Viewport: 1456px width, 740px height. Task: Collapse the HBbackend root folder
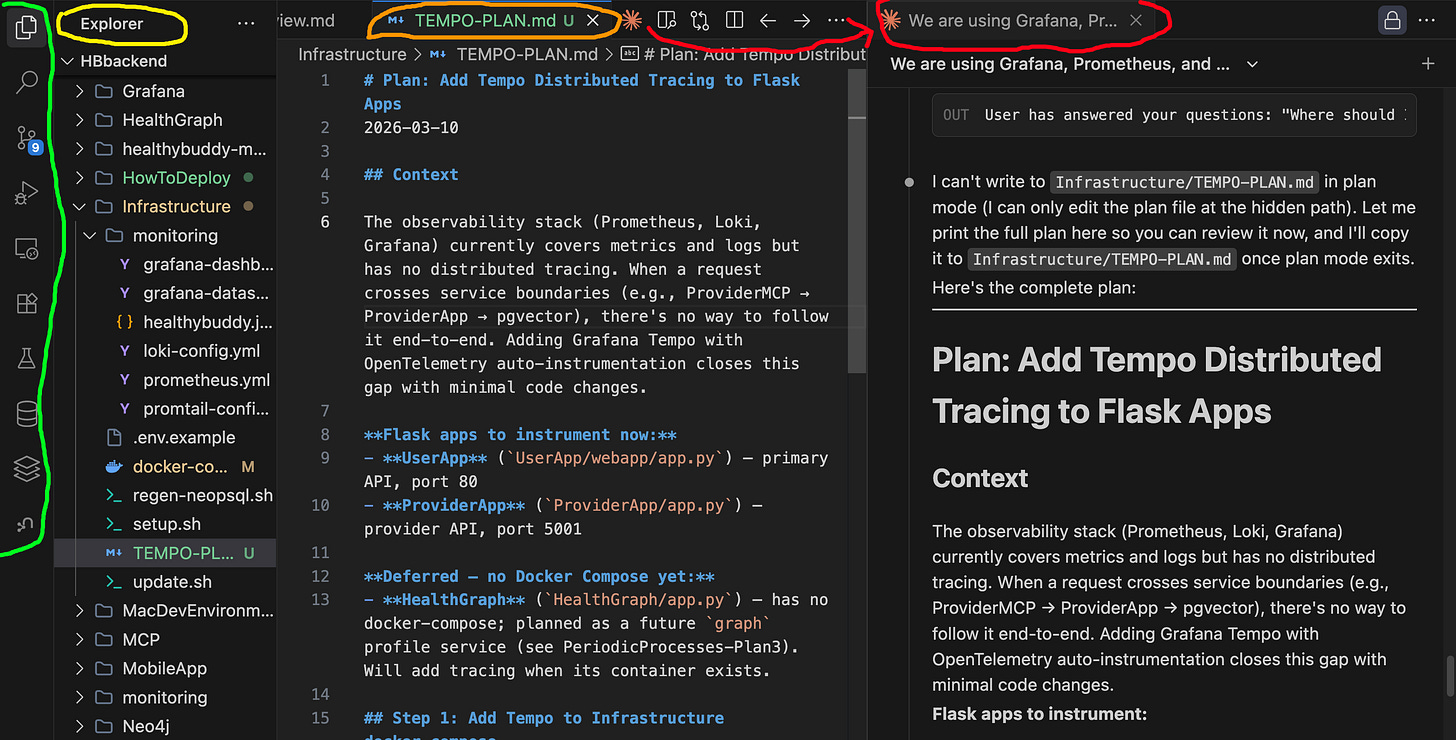(x=68, y=62)
